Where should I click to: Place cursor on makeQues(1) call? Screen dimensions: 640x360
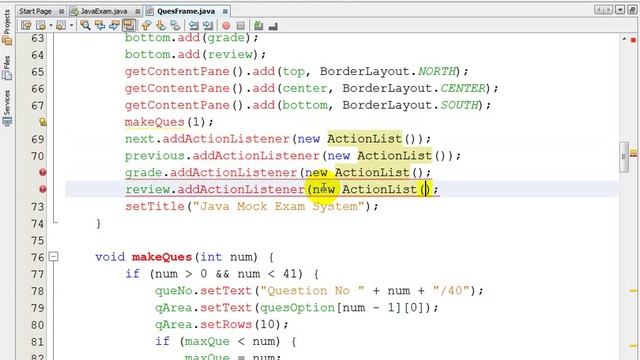pyautogui.click(x=169, y=122)
